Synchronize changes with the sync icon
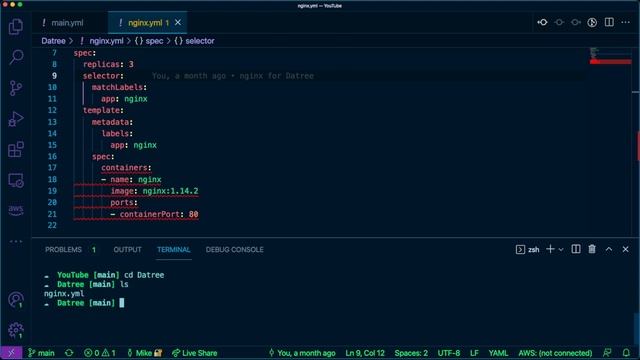The image size is (640, 360). [69, 353]
